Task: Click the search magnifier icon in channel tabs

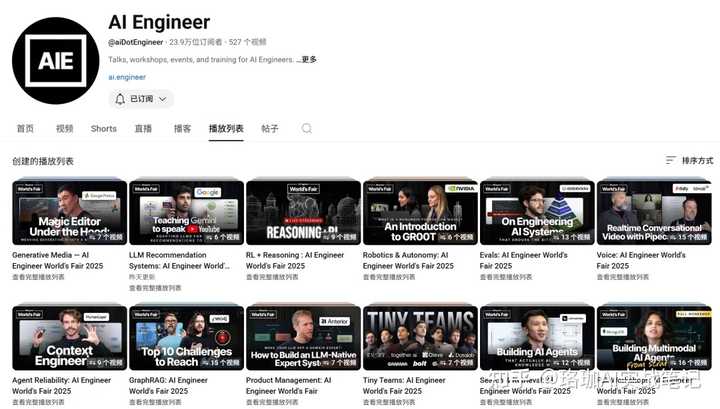Action: tap(306, 129)
